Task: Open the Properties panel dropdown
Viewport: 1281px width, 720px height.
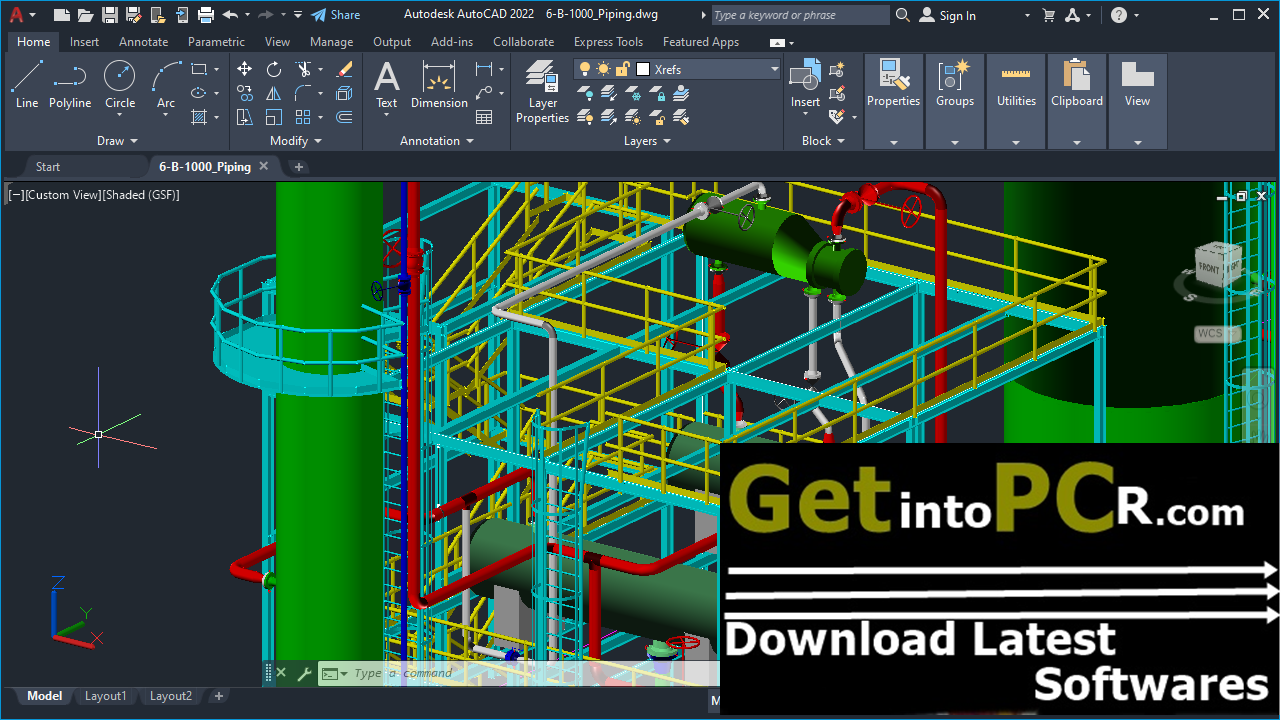Action: [x=893, y=143]
